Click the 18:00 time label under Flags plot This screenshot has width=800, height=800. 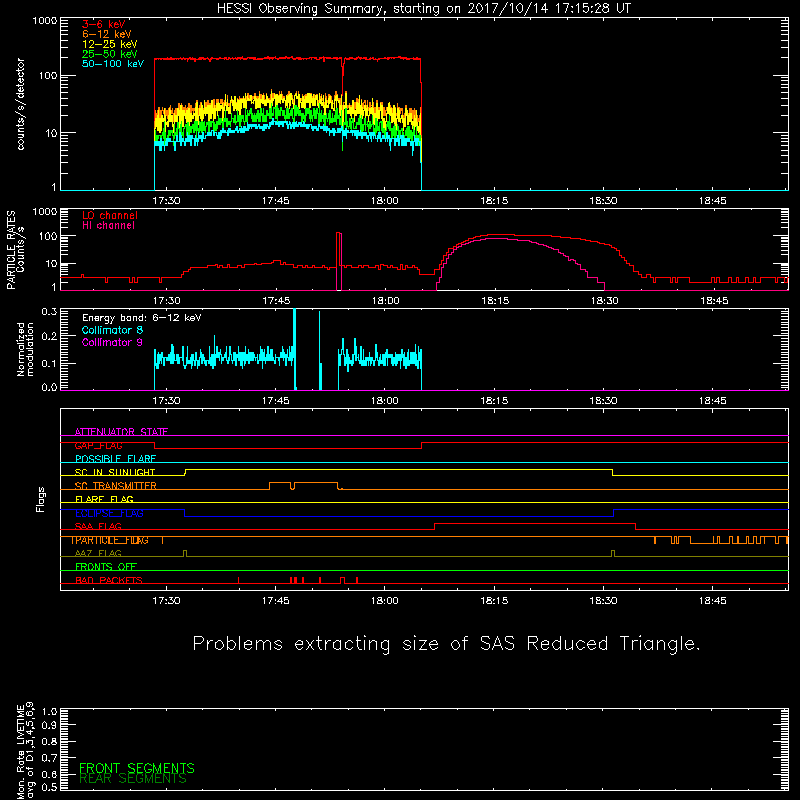click(385, 601)
